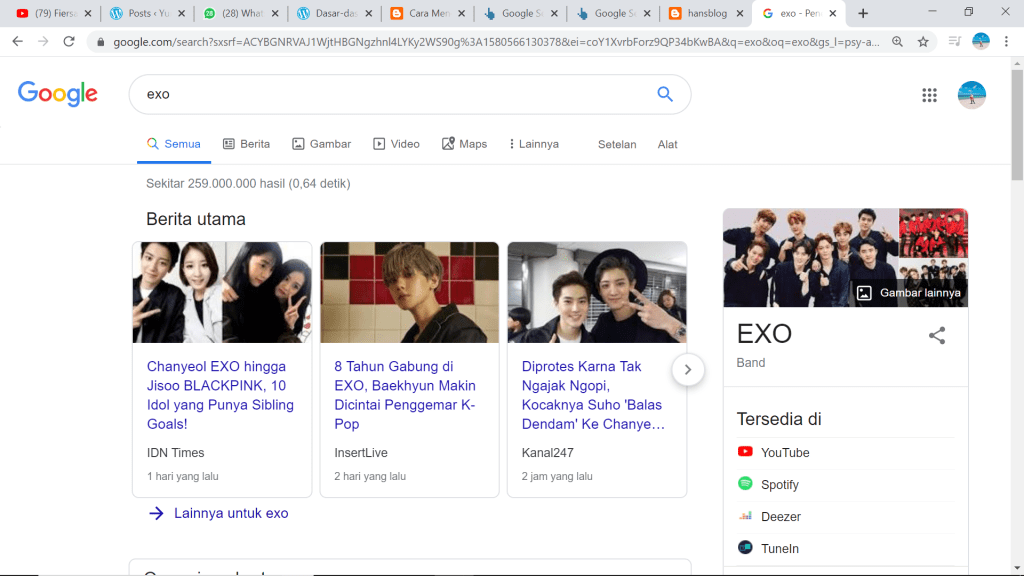Switch to the Berita results tab
The width and height of the screenshot is (1024, 576).
click(246, 144)
